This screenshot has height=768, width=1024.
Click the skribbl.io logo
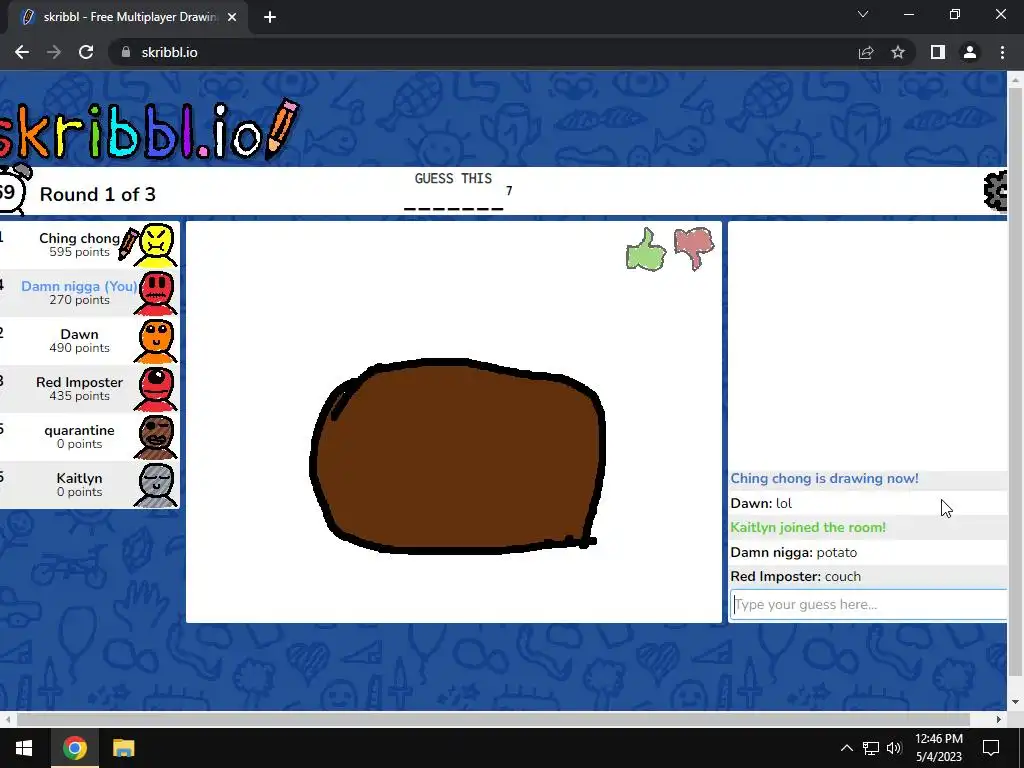click(150, 129)
